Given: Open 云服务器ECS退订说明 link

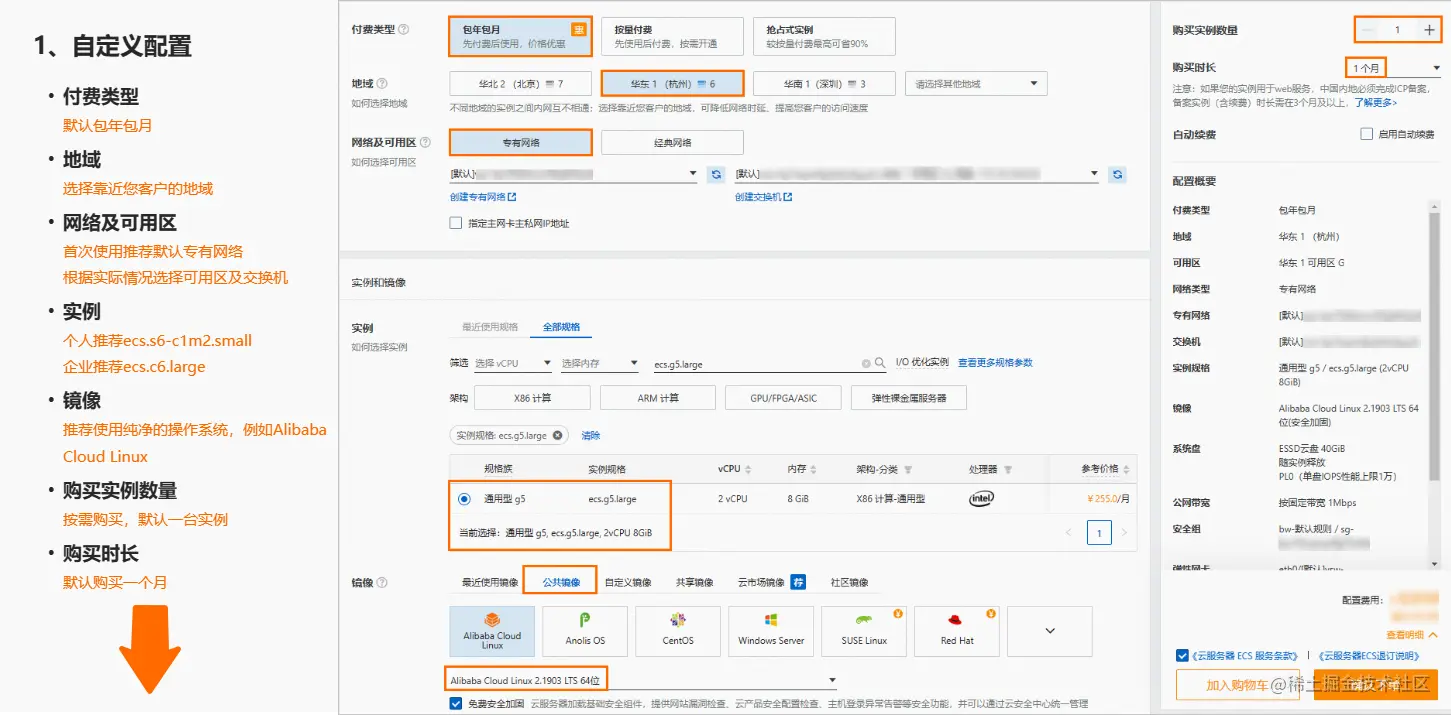Looking at the screenshot, I should click(1368, 656).
